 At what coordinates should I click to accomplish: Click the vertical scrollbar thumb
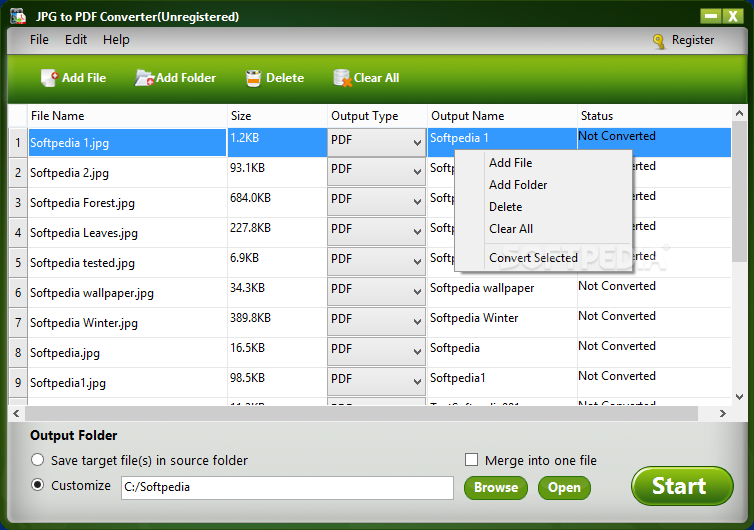[x=739, y=191]
